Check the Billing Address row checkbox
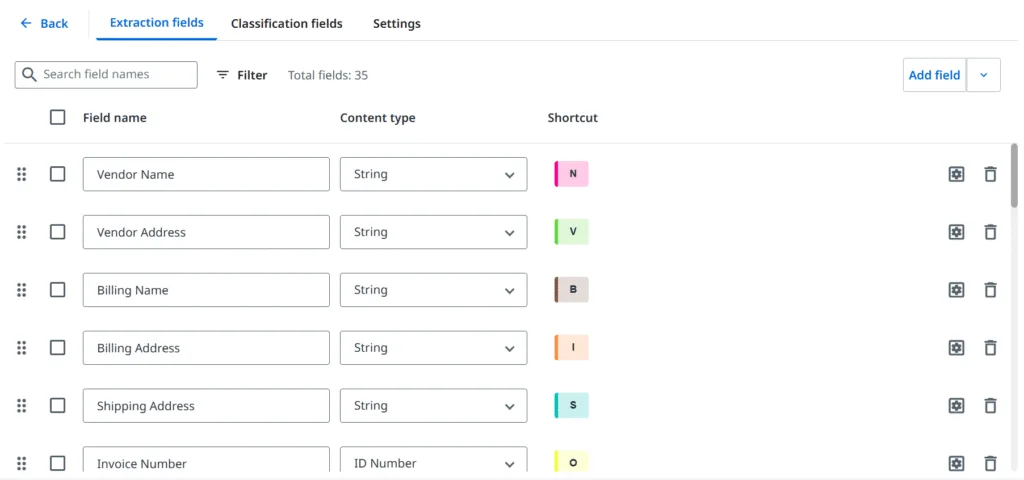The height and width of the screenshot is (480, 1024). point(57,347)
